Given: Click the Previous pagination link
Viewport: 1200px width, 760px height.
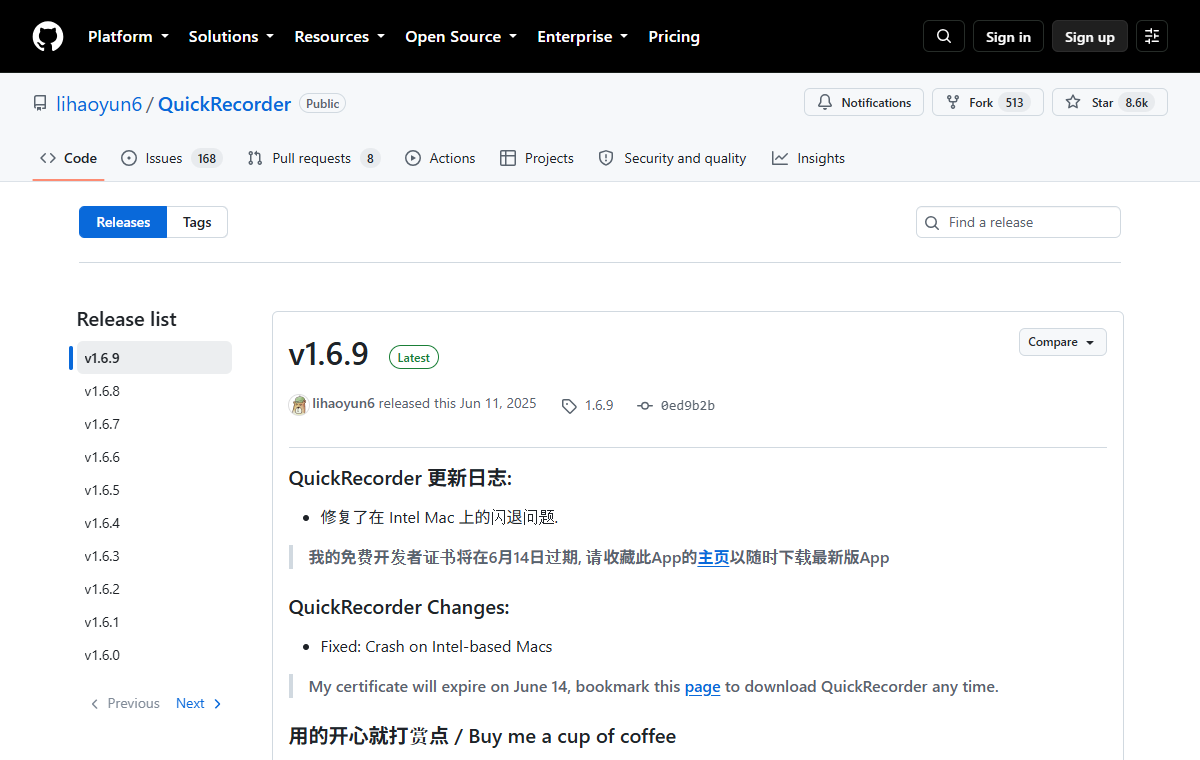Looking at the screenshot, I should [125, 704].
